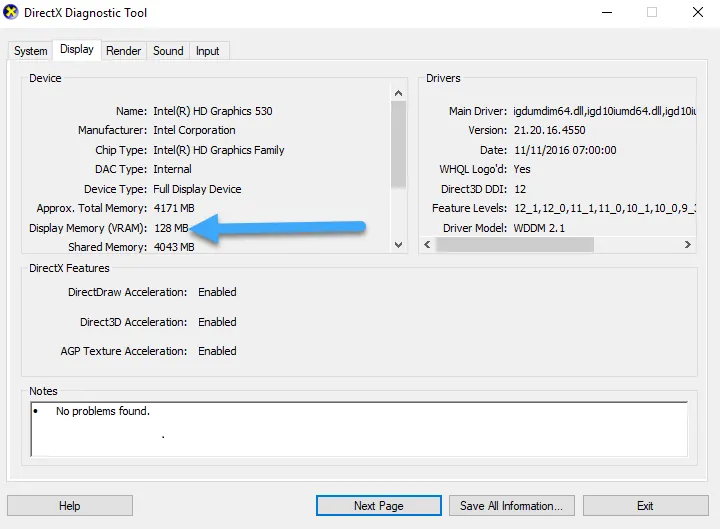Click Drivers panel scroll right arrow
The height and width of the screenshot is (529, 720).
pyautogui.click(x=687, y=244)
